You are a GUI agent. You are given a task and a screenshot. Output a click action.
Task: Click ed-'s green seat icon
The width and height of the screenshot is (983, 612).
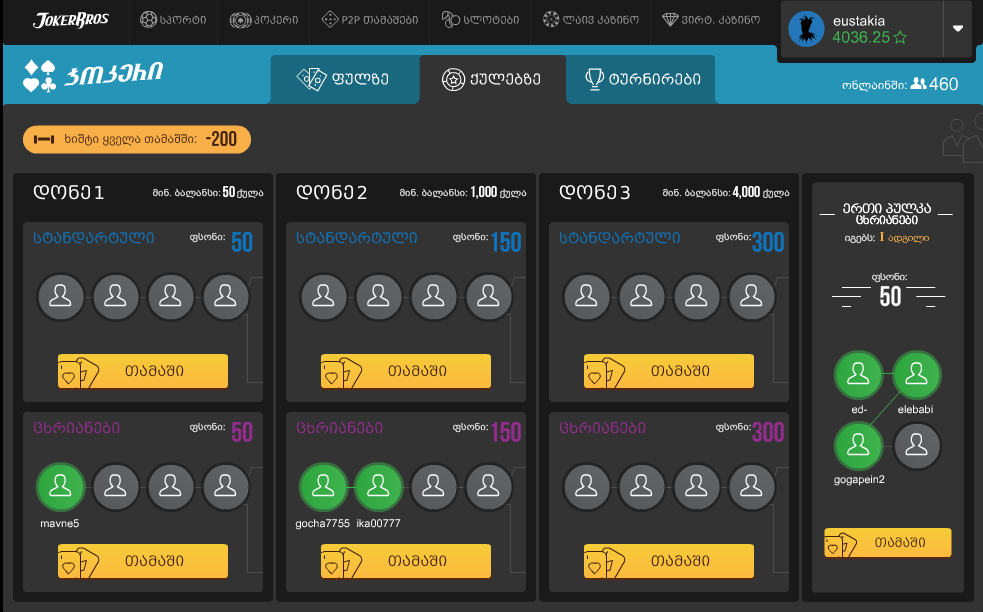pos(858,375)
